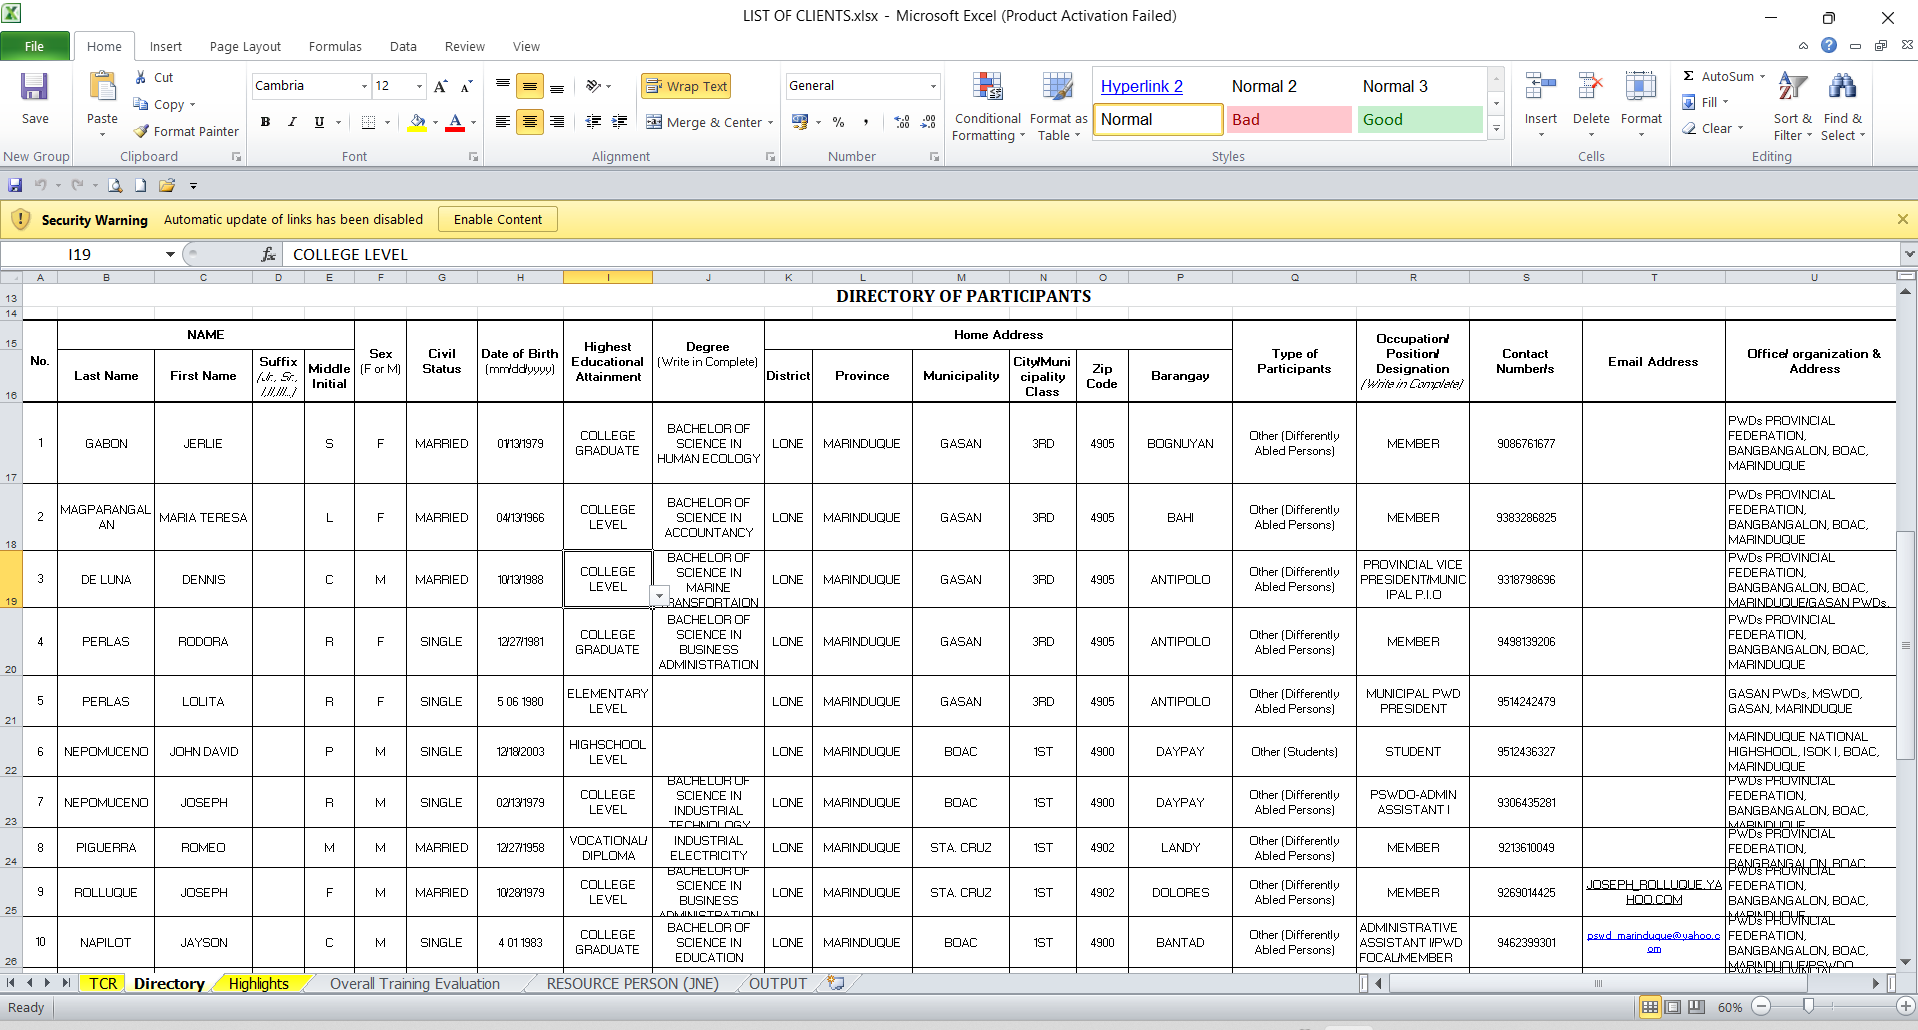1918x1030 pixels.
Task: Click the Merge & Center icon
Action: click(654, 122)
